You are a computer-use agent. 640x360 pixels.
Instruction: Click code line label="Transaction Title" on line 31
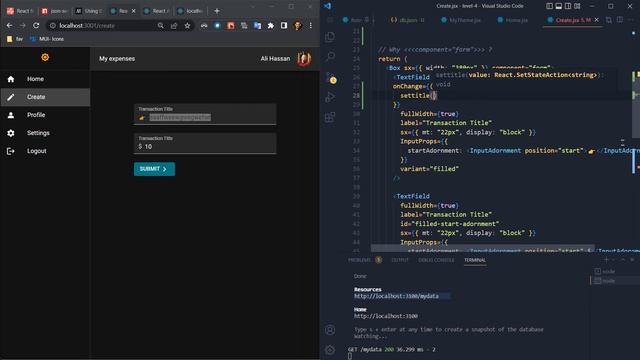point(446,123)
